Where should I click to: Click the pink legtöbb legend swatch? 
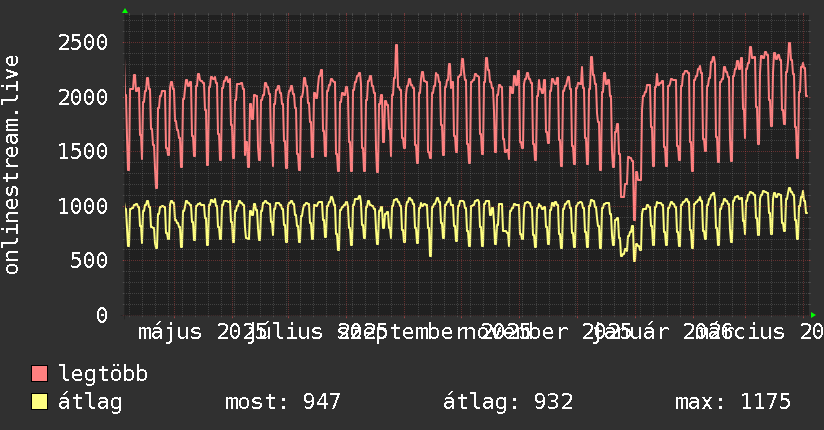39,374
